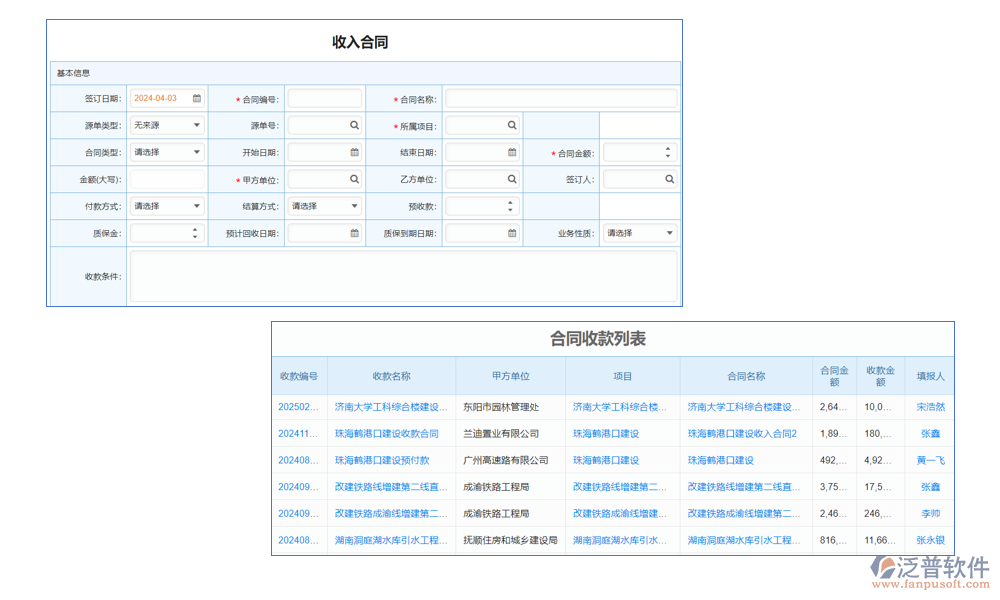Click the 源单号 search magnifier
This screenshot has width=1000, height=600.
pyautogui.click(x=355, y=125)
